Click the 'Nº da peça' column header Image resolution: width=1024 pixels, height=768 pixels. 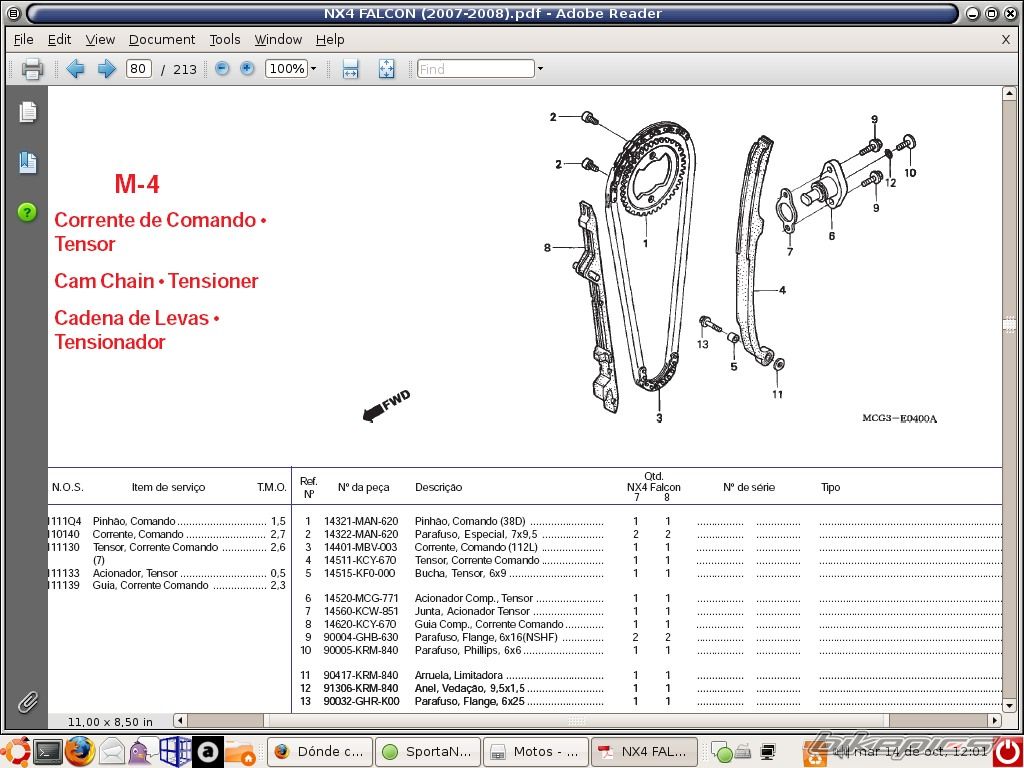coord(363,487)
